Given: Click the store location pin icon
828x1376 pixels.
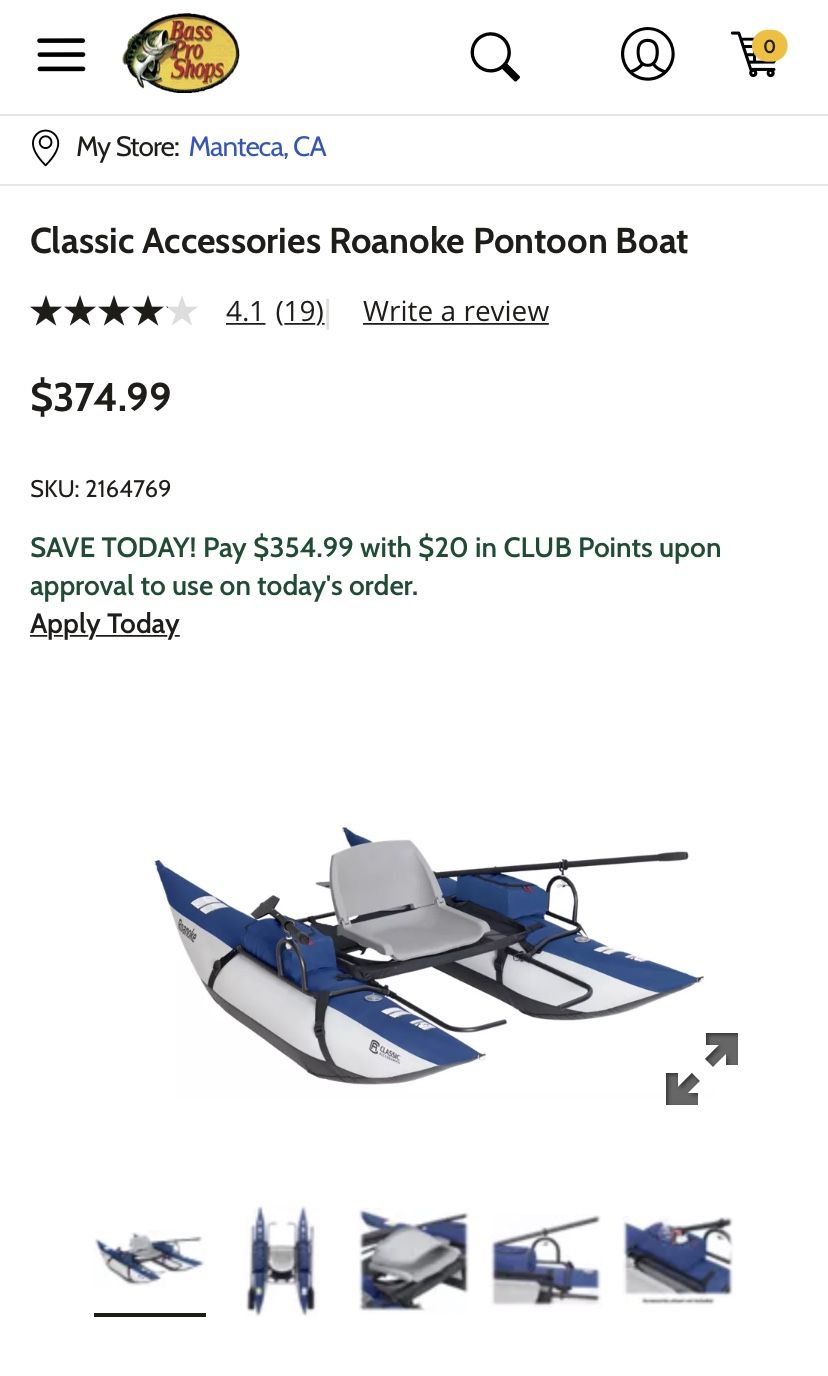Looking at the screenshot, I should tap(45, 147).
